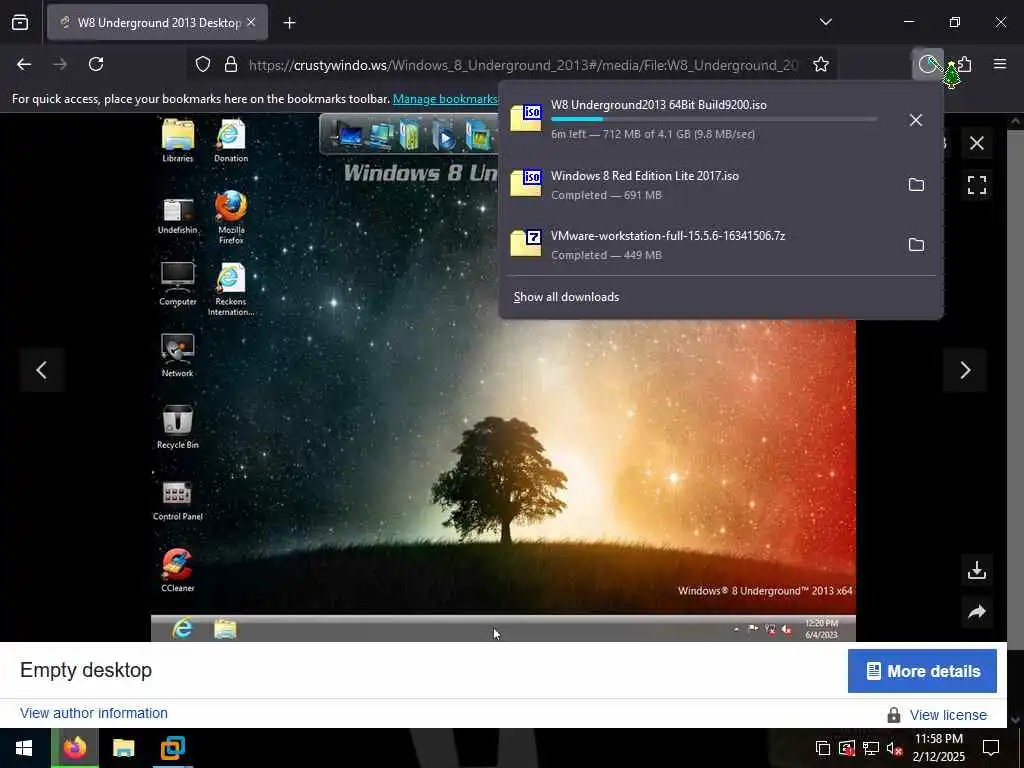Go to previous image with left chevron
This screenshot has width=1024, height=768.
coord(42,370)
